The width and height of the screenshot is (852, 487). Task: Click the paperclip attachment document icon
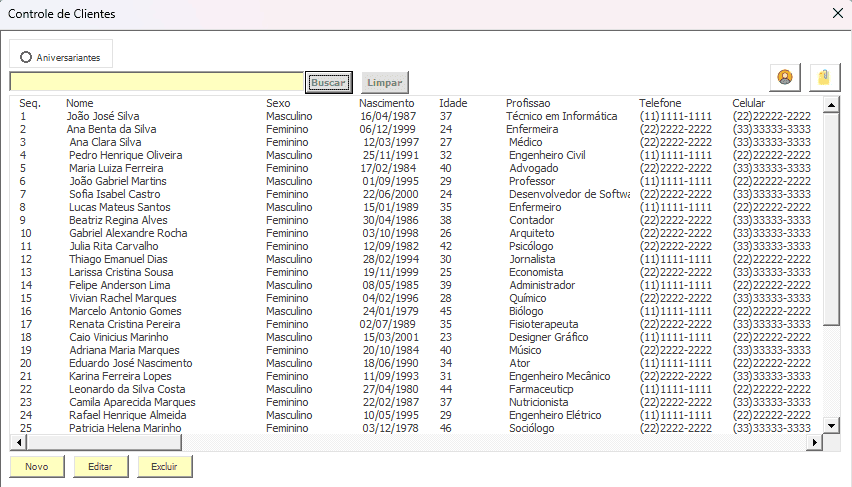point(824,77)
